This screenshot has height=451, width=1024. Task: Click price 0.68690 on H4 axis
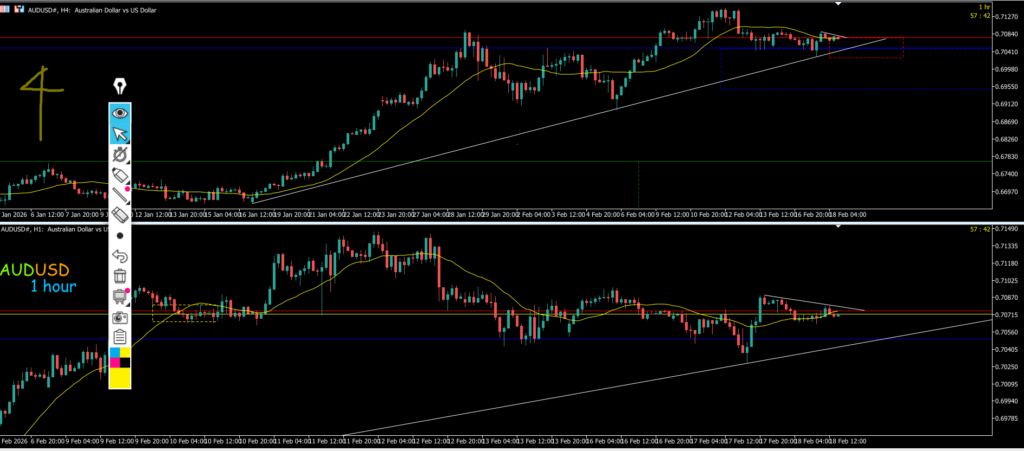coord(1005,122)
